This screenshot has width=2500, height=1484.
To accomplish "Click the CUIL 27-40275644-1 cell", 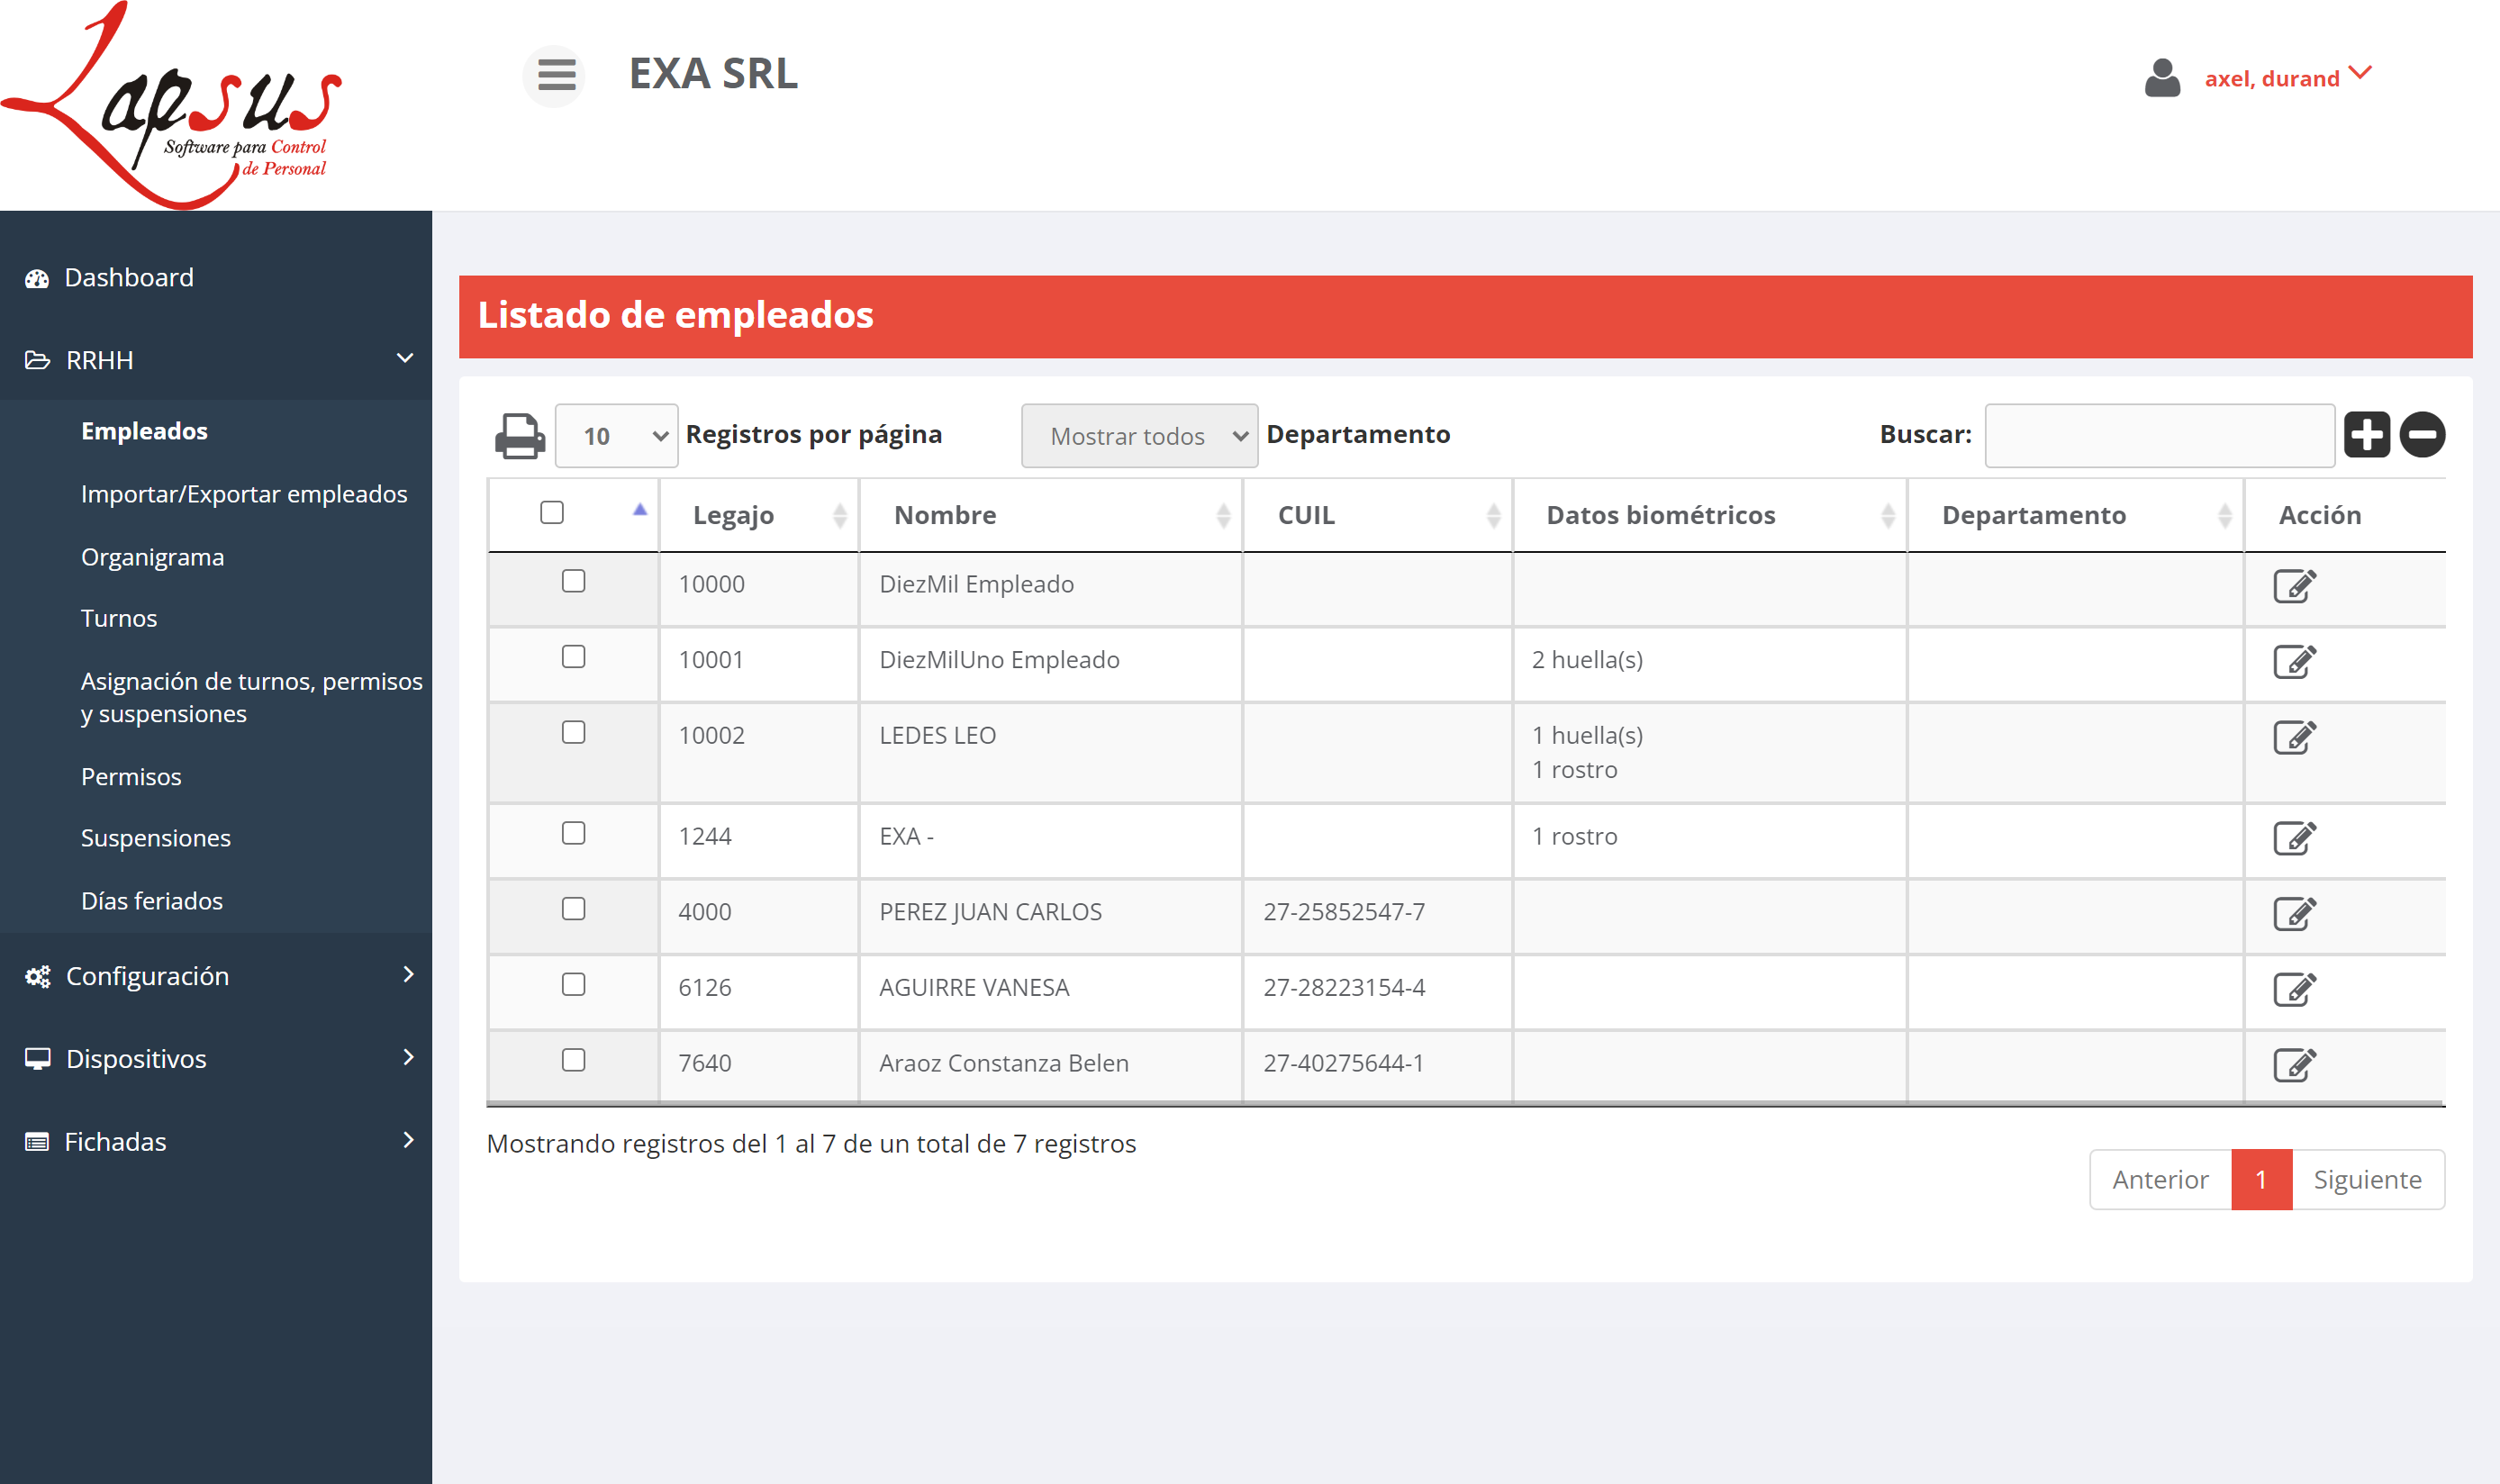I will pyautogui.click(x=1377, y=1065).
